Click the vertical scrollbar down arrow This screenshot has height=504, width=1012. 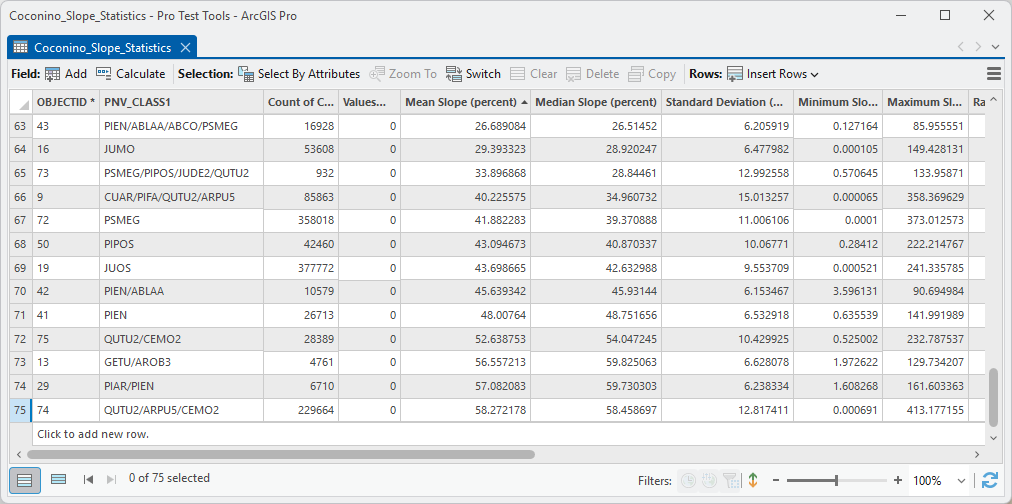tap(995, 438)
